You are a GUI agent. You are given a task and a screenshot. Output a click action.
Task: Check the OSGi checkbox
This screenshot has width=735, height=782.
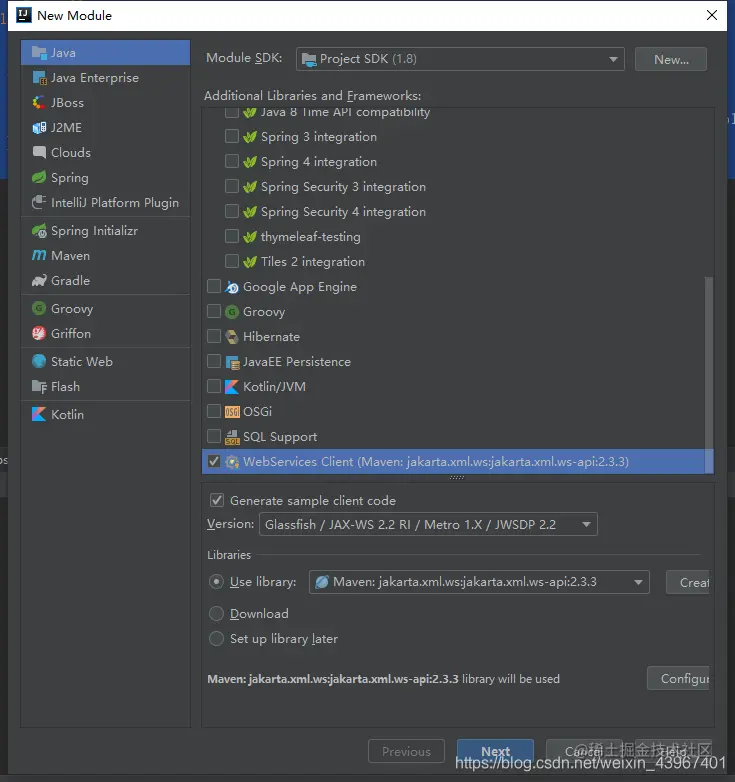[214, 411]
